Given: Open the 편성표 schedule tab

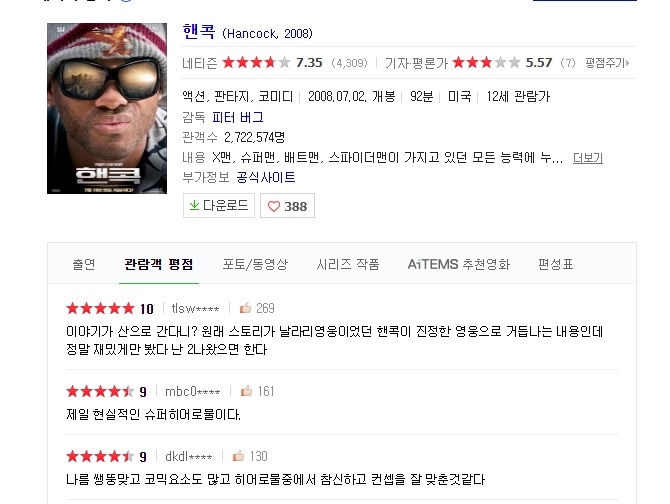Looking at the screenshot, I should [x=555, y=264].
